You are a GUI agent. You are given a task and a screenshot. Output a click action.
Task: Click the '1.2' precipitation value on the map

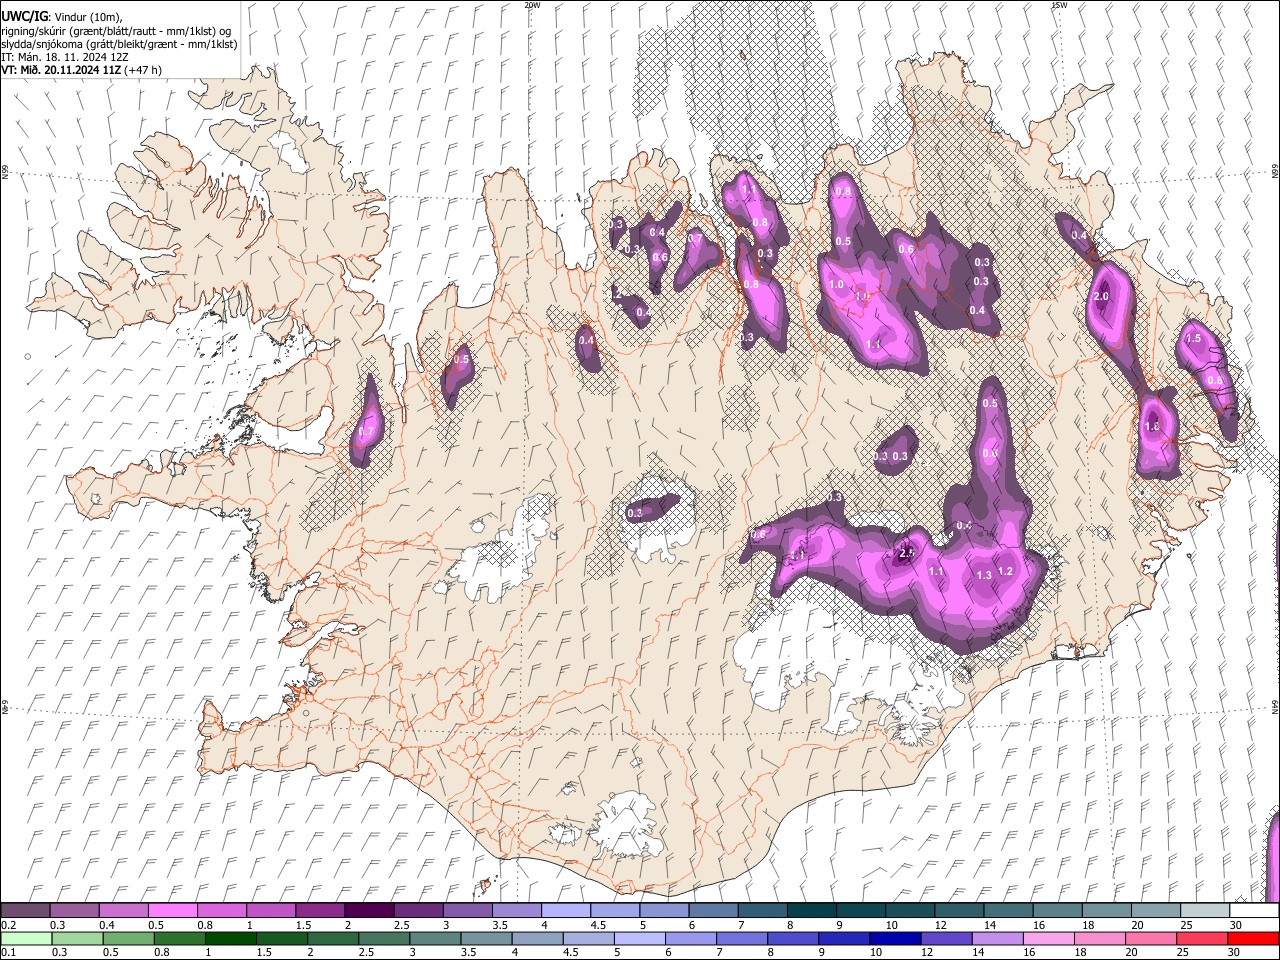pos(1006,571)
